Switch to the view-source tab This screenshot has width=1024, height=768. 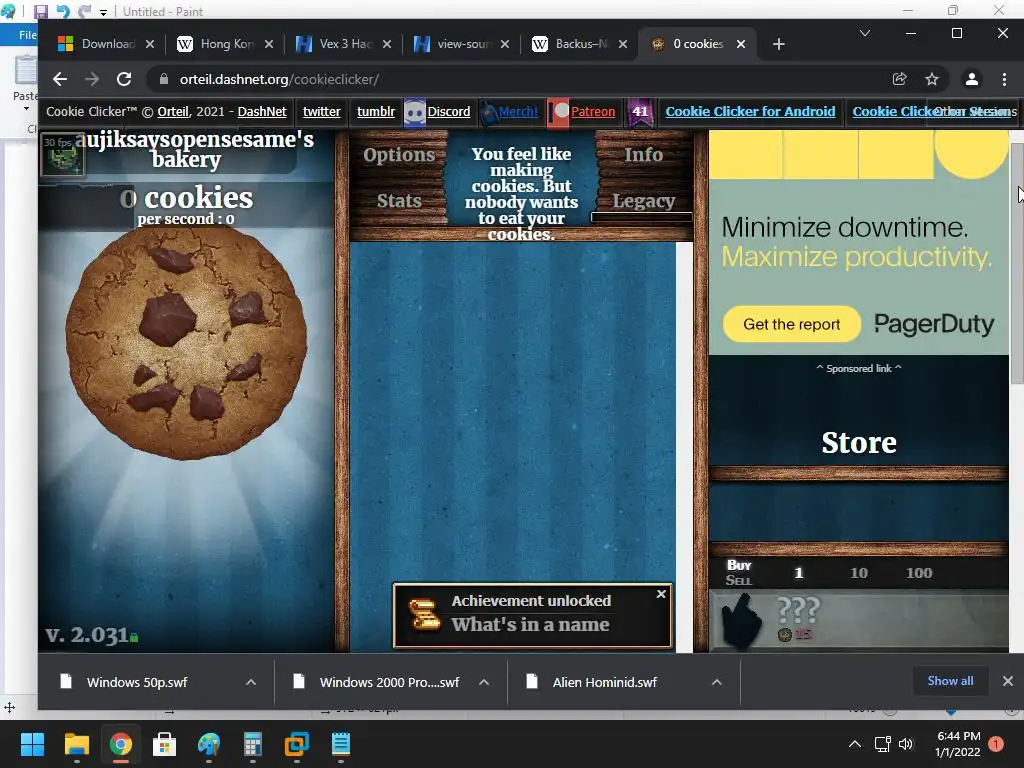461,44
